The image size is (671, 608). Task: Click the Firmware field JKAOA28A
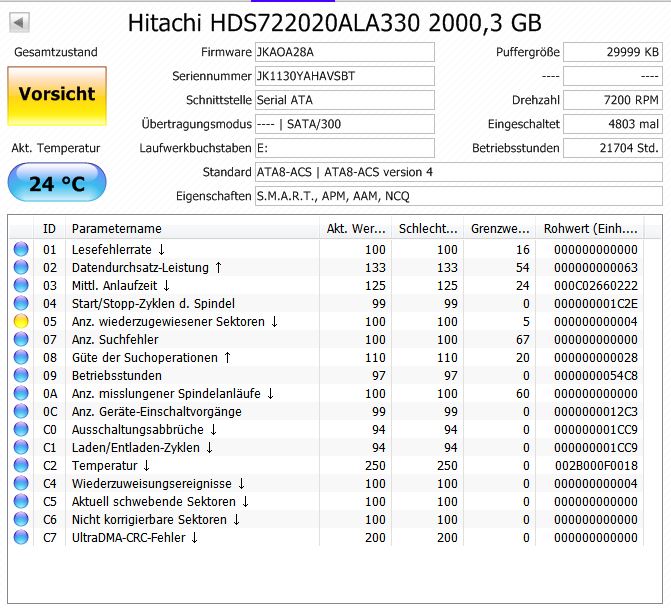(x=345, y=52)
